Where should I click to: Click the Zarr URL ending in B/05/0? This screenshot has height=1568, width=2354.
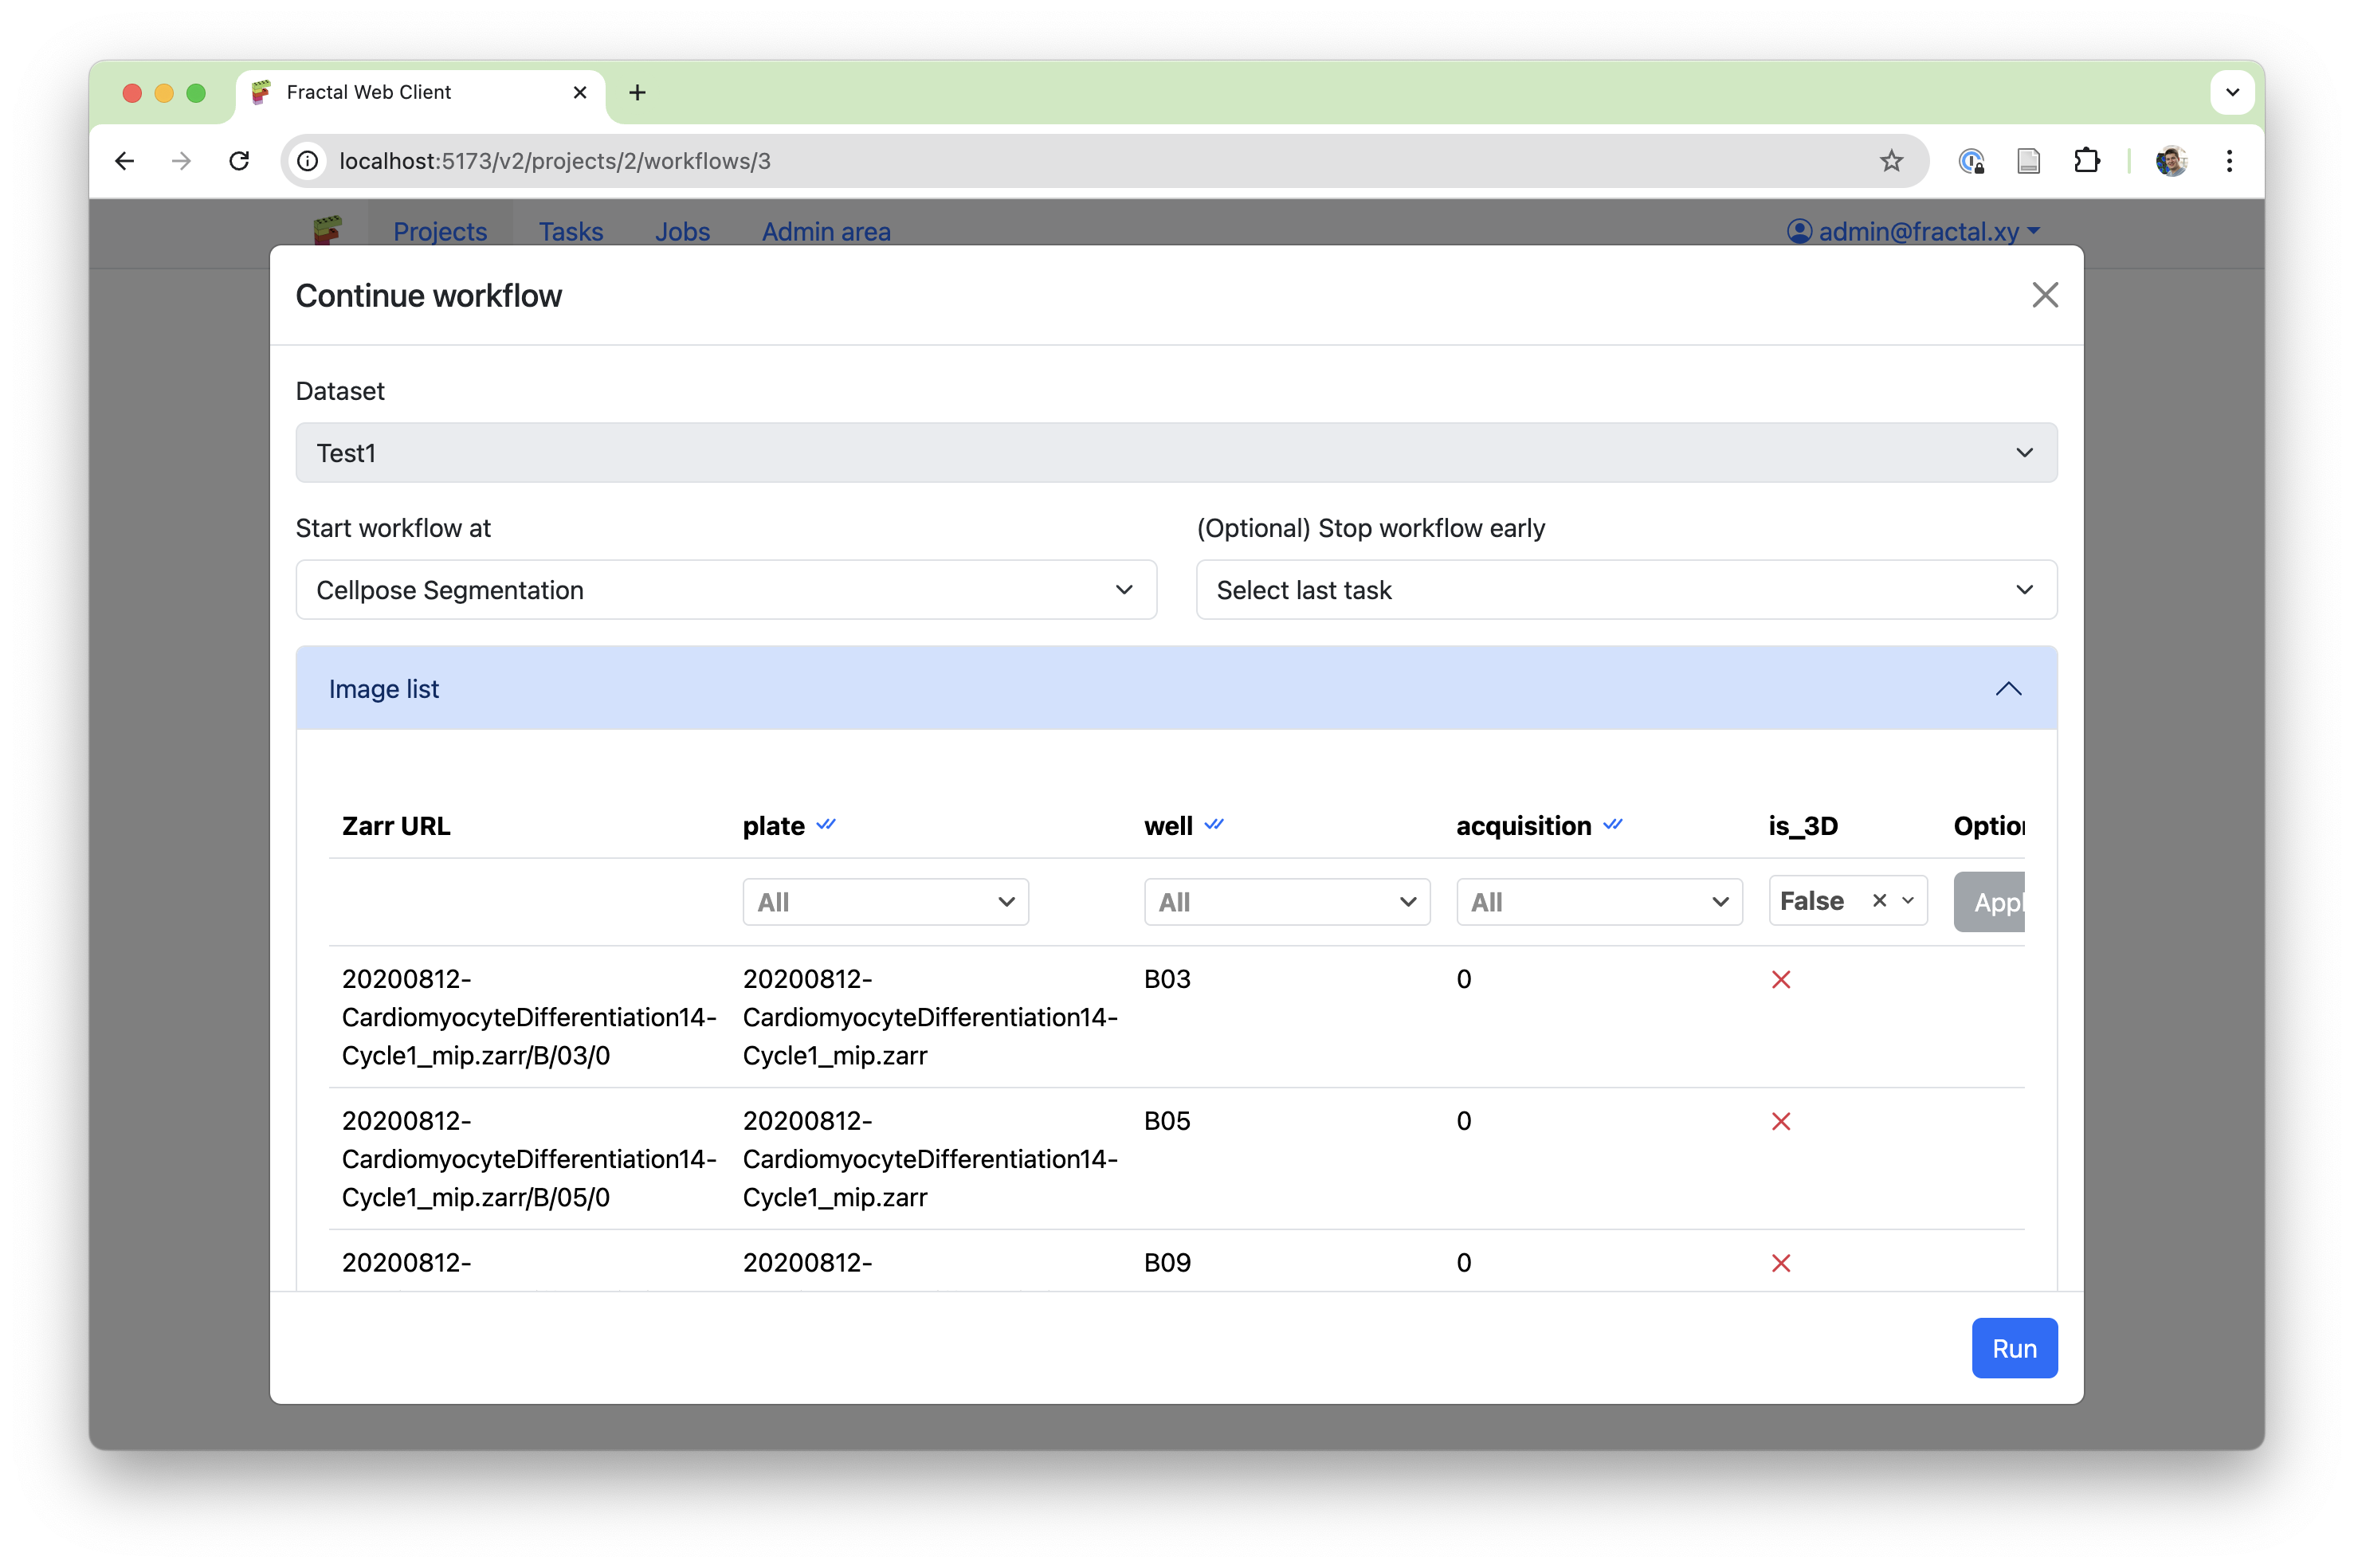click(x=529, y=1159)
